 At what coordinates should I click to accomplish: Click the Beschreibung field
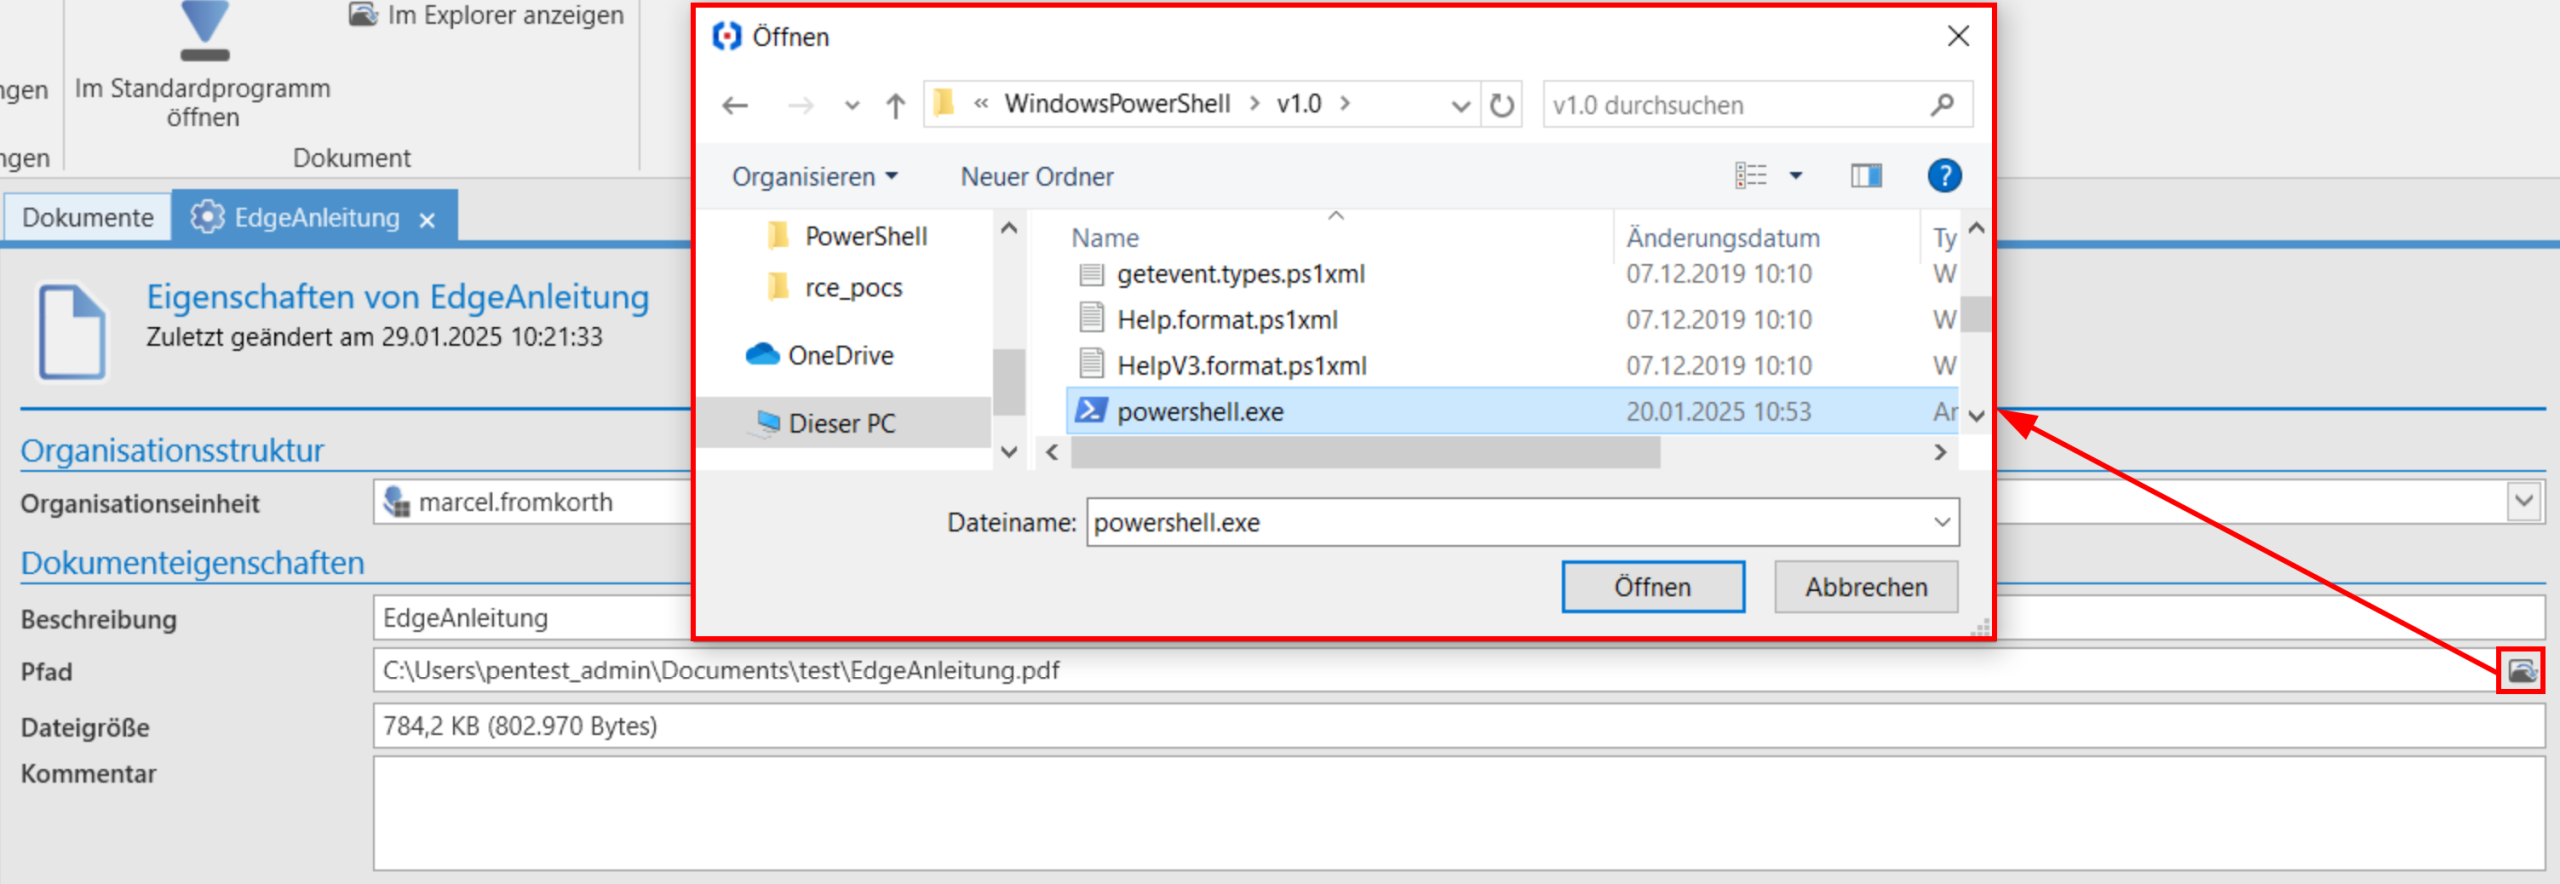[x=1459, y=617]
